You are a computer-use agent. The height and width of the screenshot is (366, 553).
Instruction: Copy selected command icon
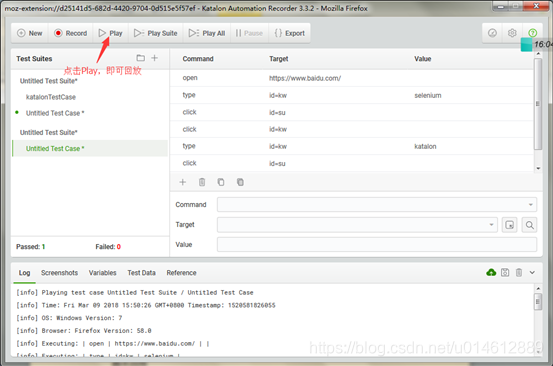pyautogui.click(x=221, y=182)
